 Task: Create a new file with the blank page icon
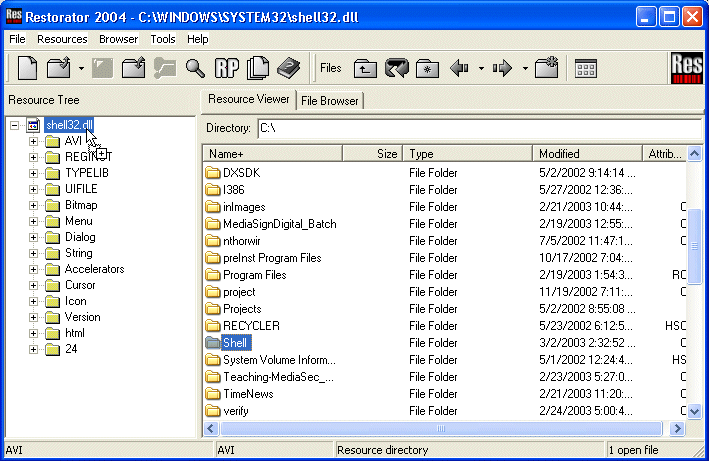(27, 68)
